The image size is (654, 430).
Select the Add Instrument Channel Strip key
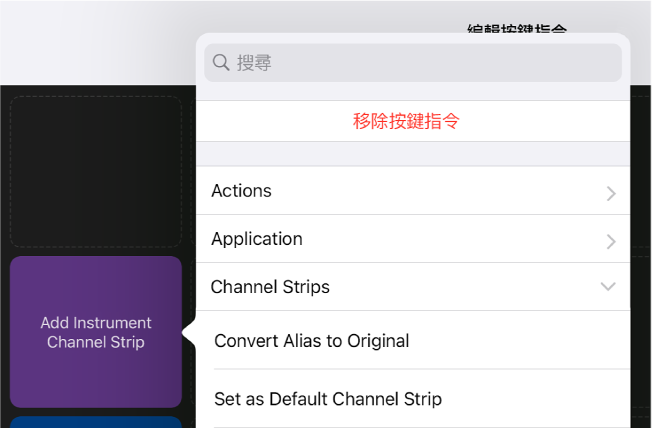click(96, 333)
